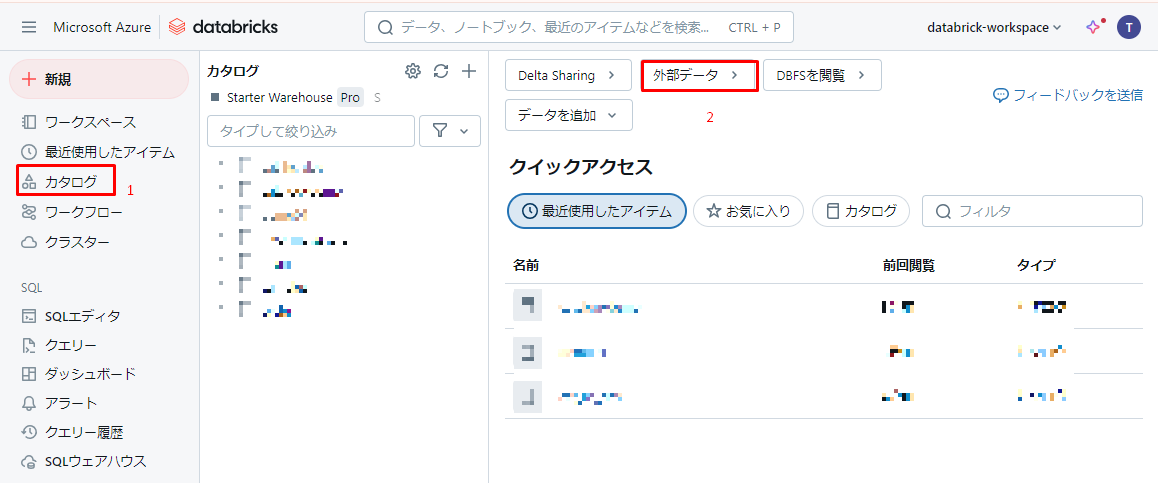
Task: Open SQLエディタ in the sidebar
Action: coord(71,316)
